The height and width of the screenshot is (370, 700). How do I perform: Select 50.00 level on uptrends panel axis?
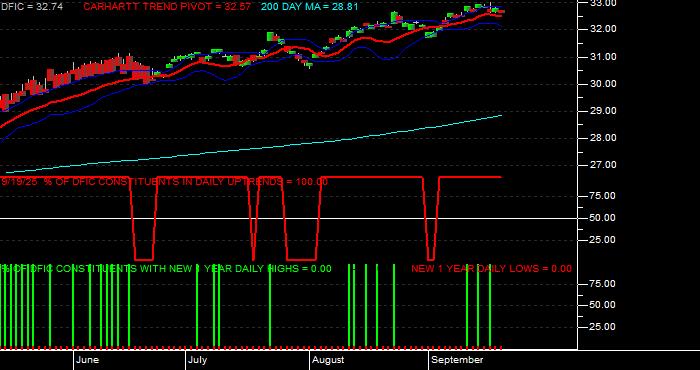pyautogui.click(x=603, y=218)
